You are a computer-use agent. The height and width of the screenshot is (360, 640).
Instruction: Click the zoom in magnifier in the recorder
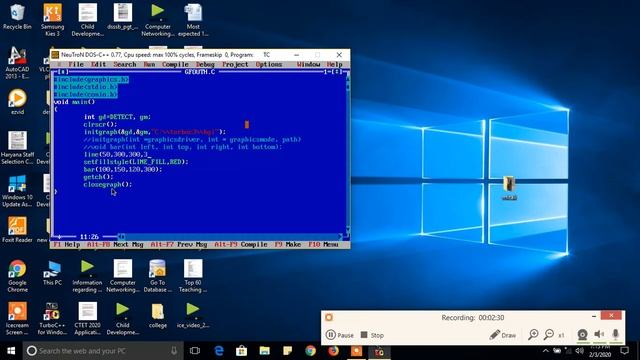point(533,335)
